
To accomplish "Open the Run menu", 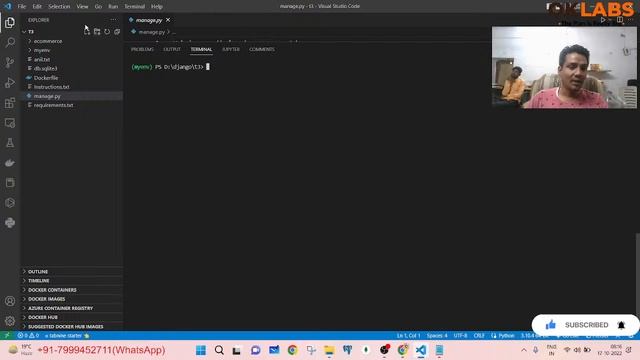I will pyautogui.click(x=113, y=7).
